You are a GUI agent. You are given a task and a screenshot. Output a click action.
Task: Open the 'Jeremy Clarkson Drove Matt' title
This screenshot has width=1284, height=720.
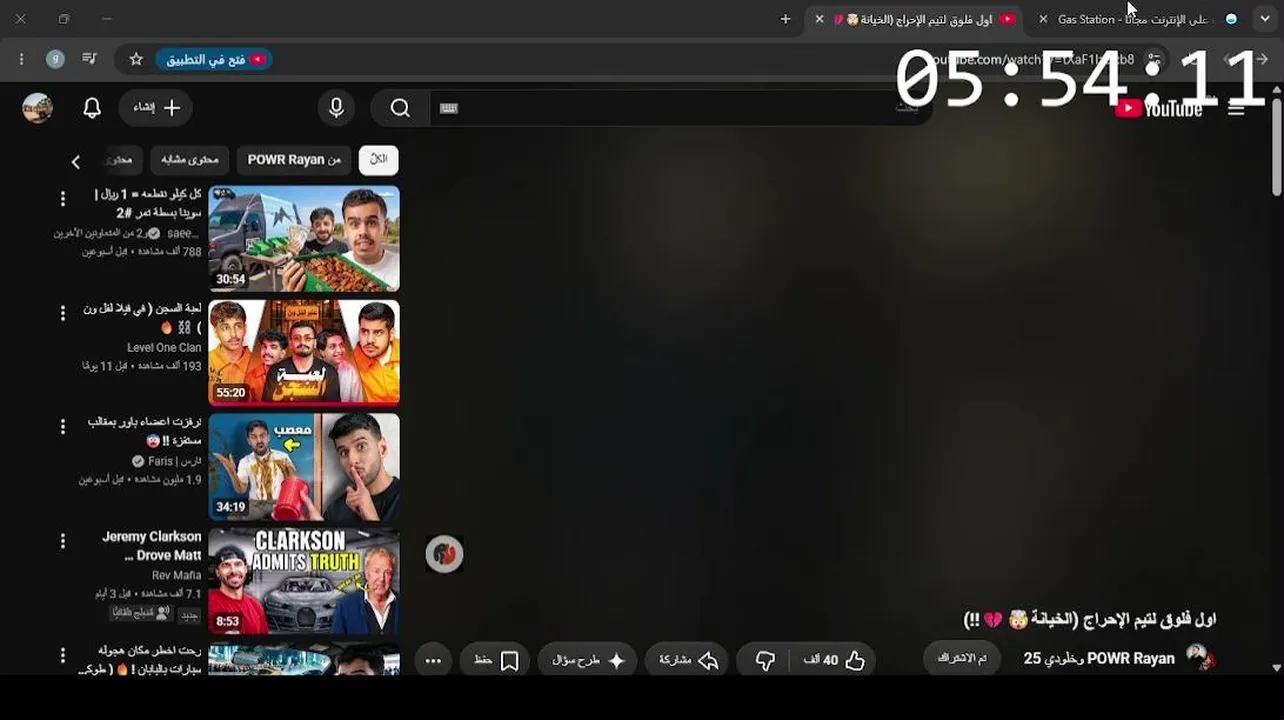coord(151,546)
